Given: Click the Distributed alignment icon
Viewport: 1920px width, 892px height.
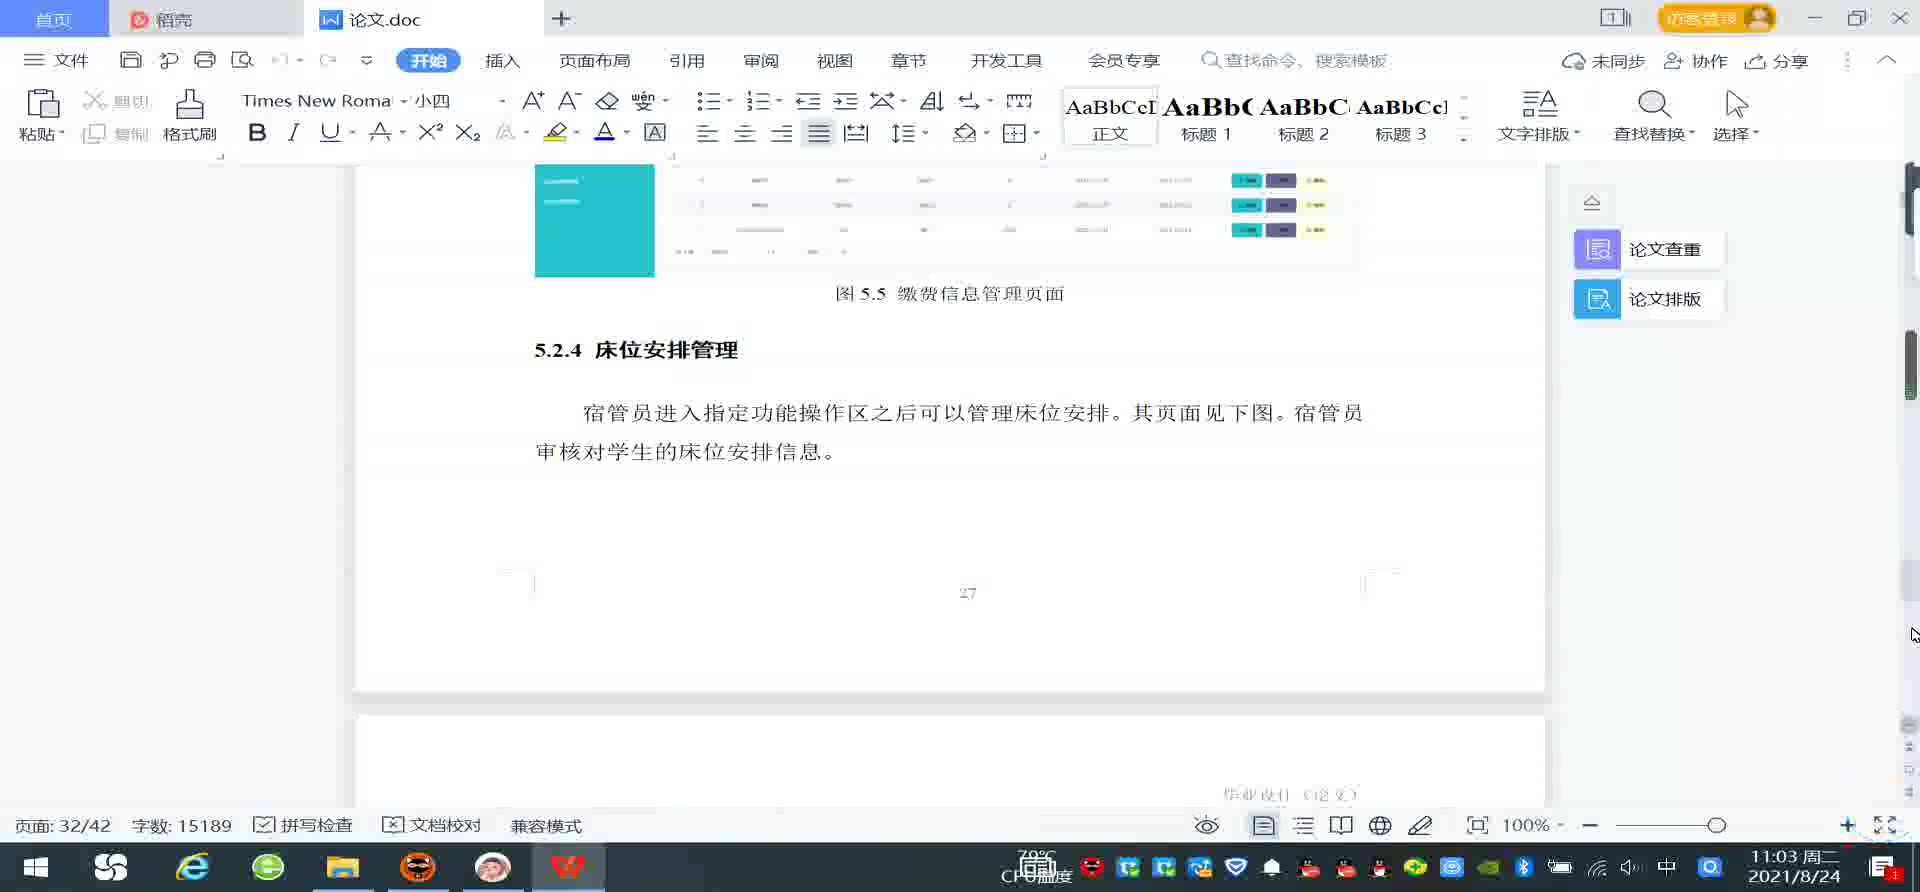Looking at the screenshot, I should pyautogui.click(x=856, y=133).
